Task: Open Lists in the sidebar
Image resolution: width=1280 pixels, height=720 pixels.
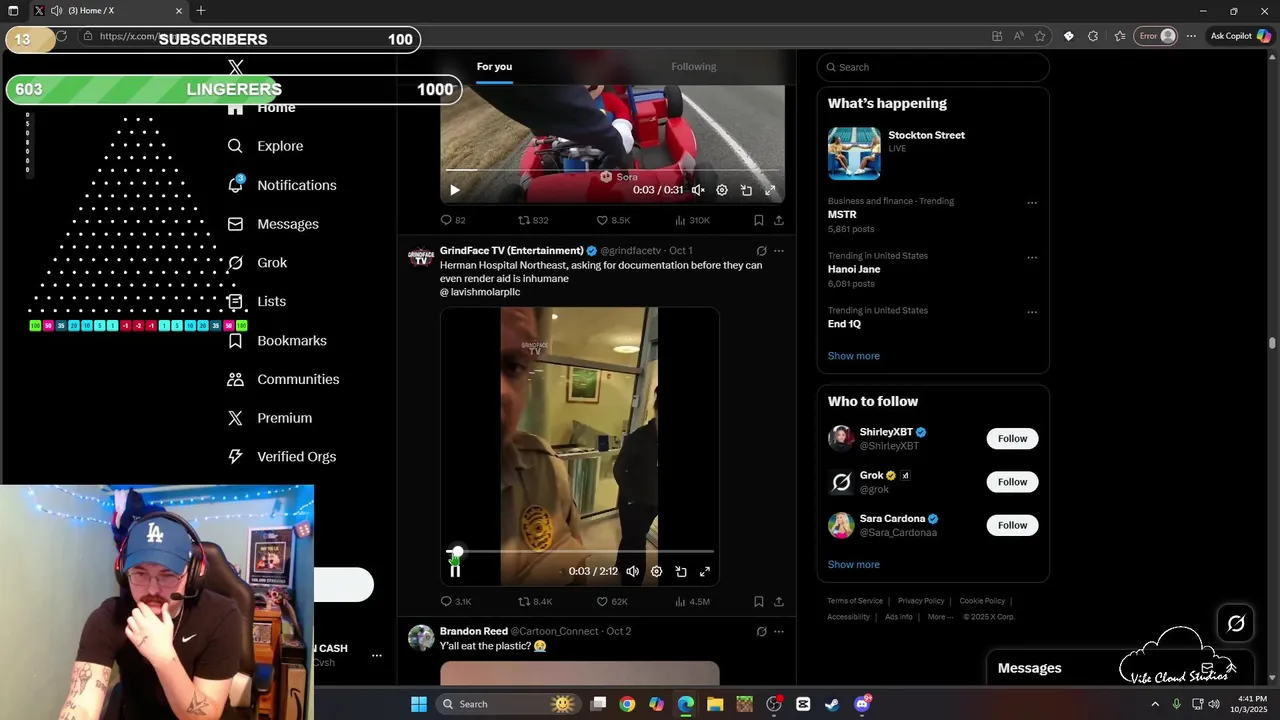Action: pos(257,301)
